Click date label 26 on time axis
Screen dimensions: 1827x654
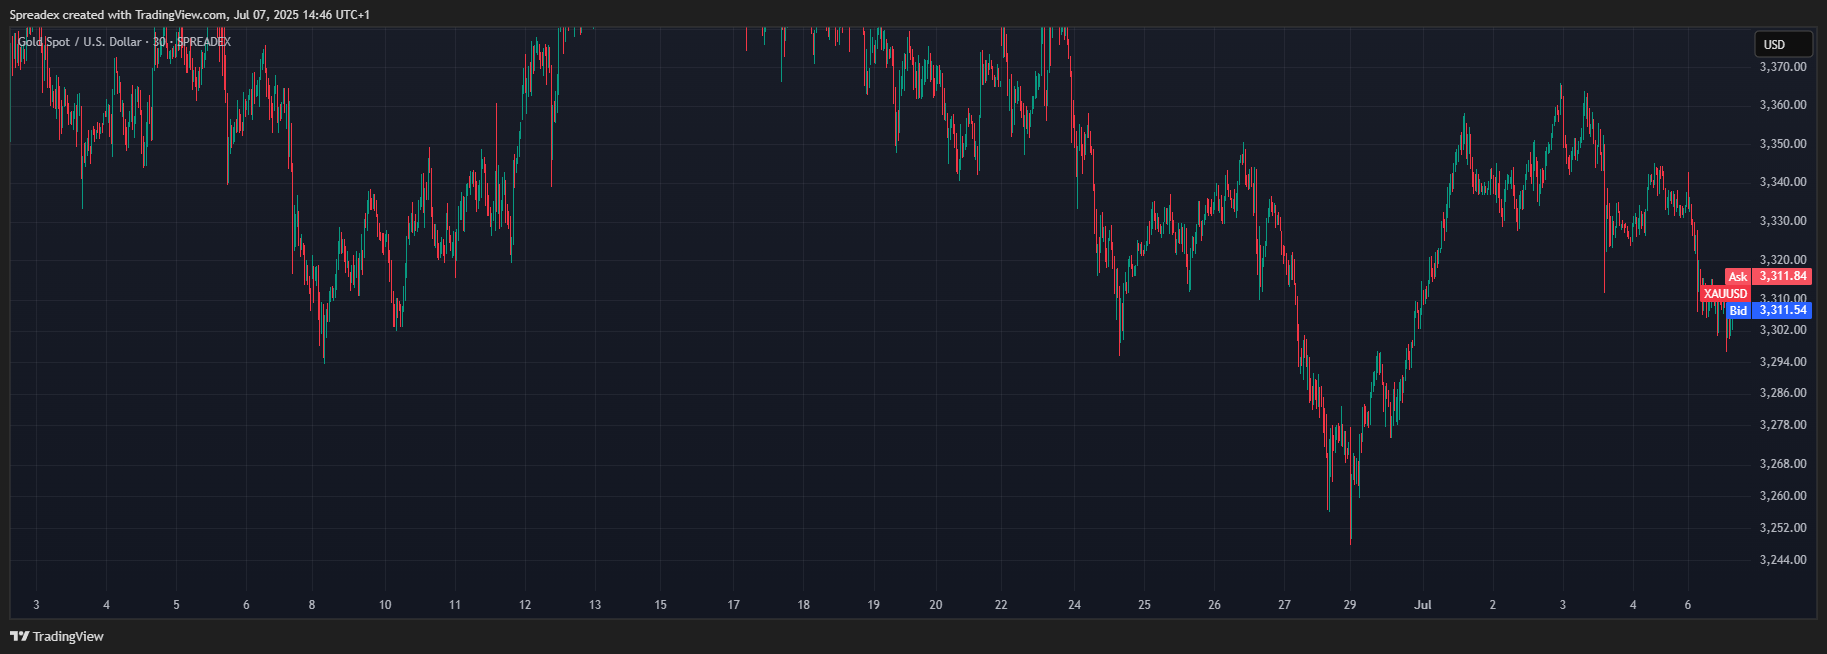1214,605
